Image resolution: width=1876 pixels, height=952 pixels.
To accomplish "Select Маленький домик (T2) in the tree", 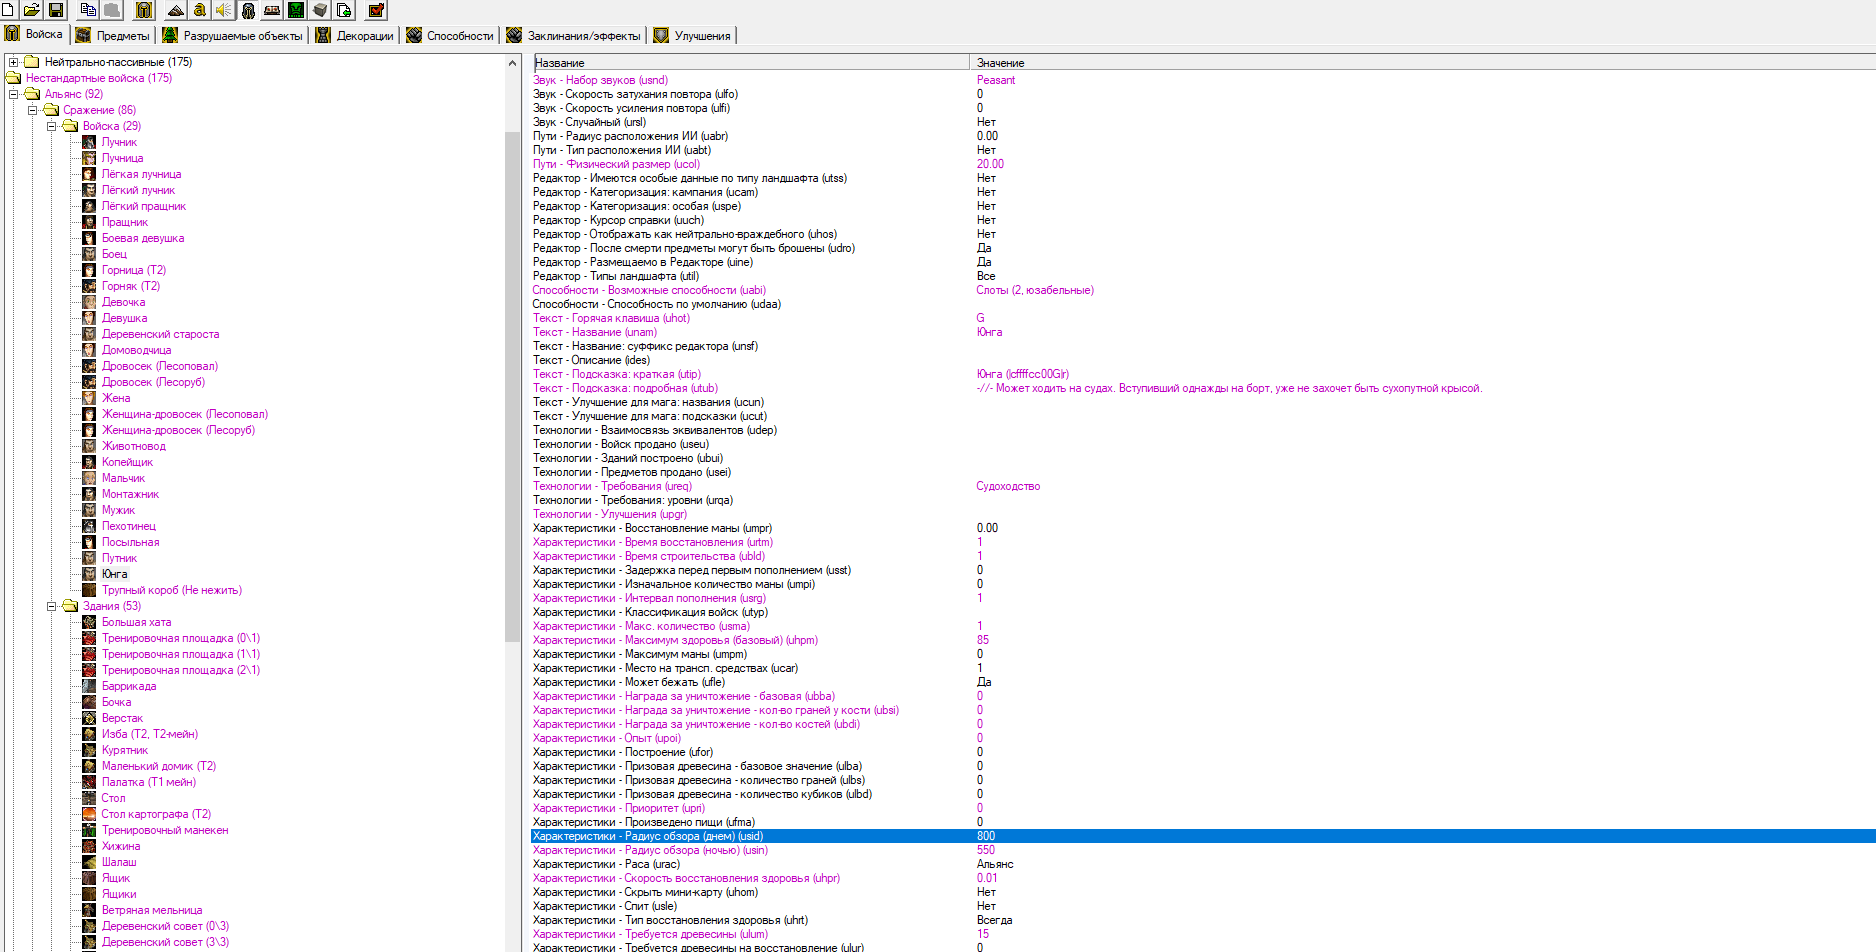I will click(159, 766).
